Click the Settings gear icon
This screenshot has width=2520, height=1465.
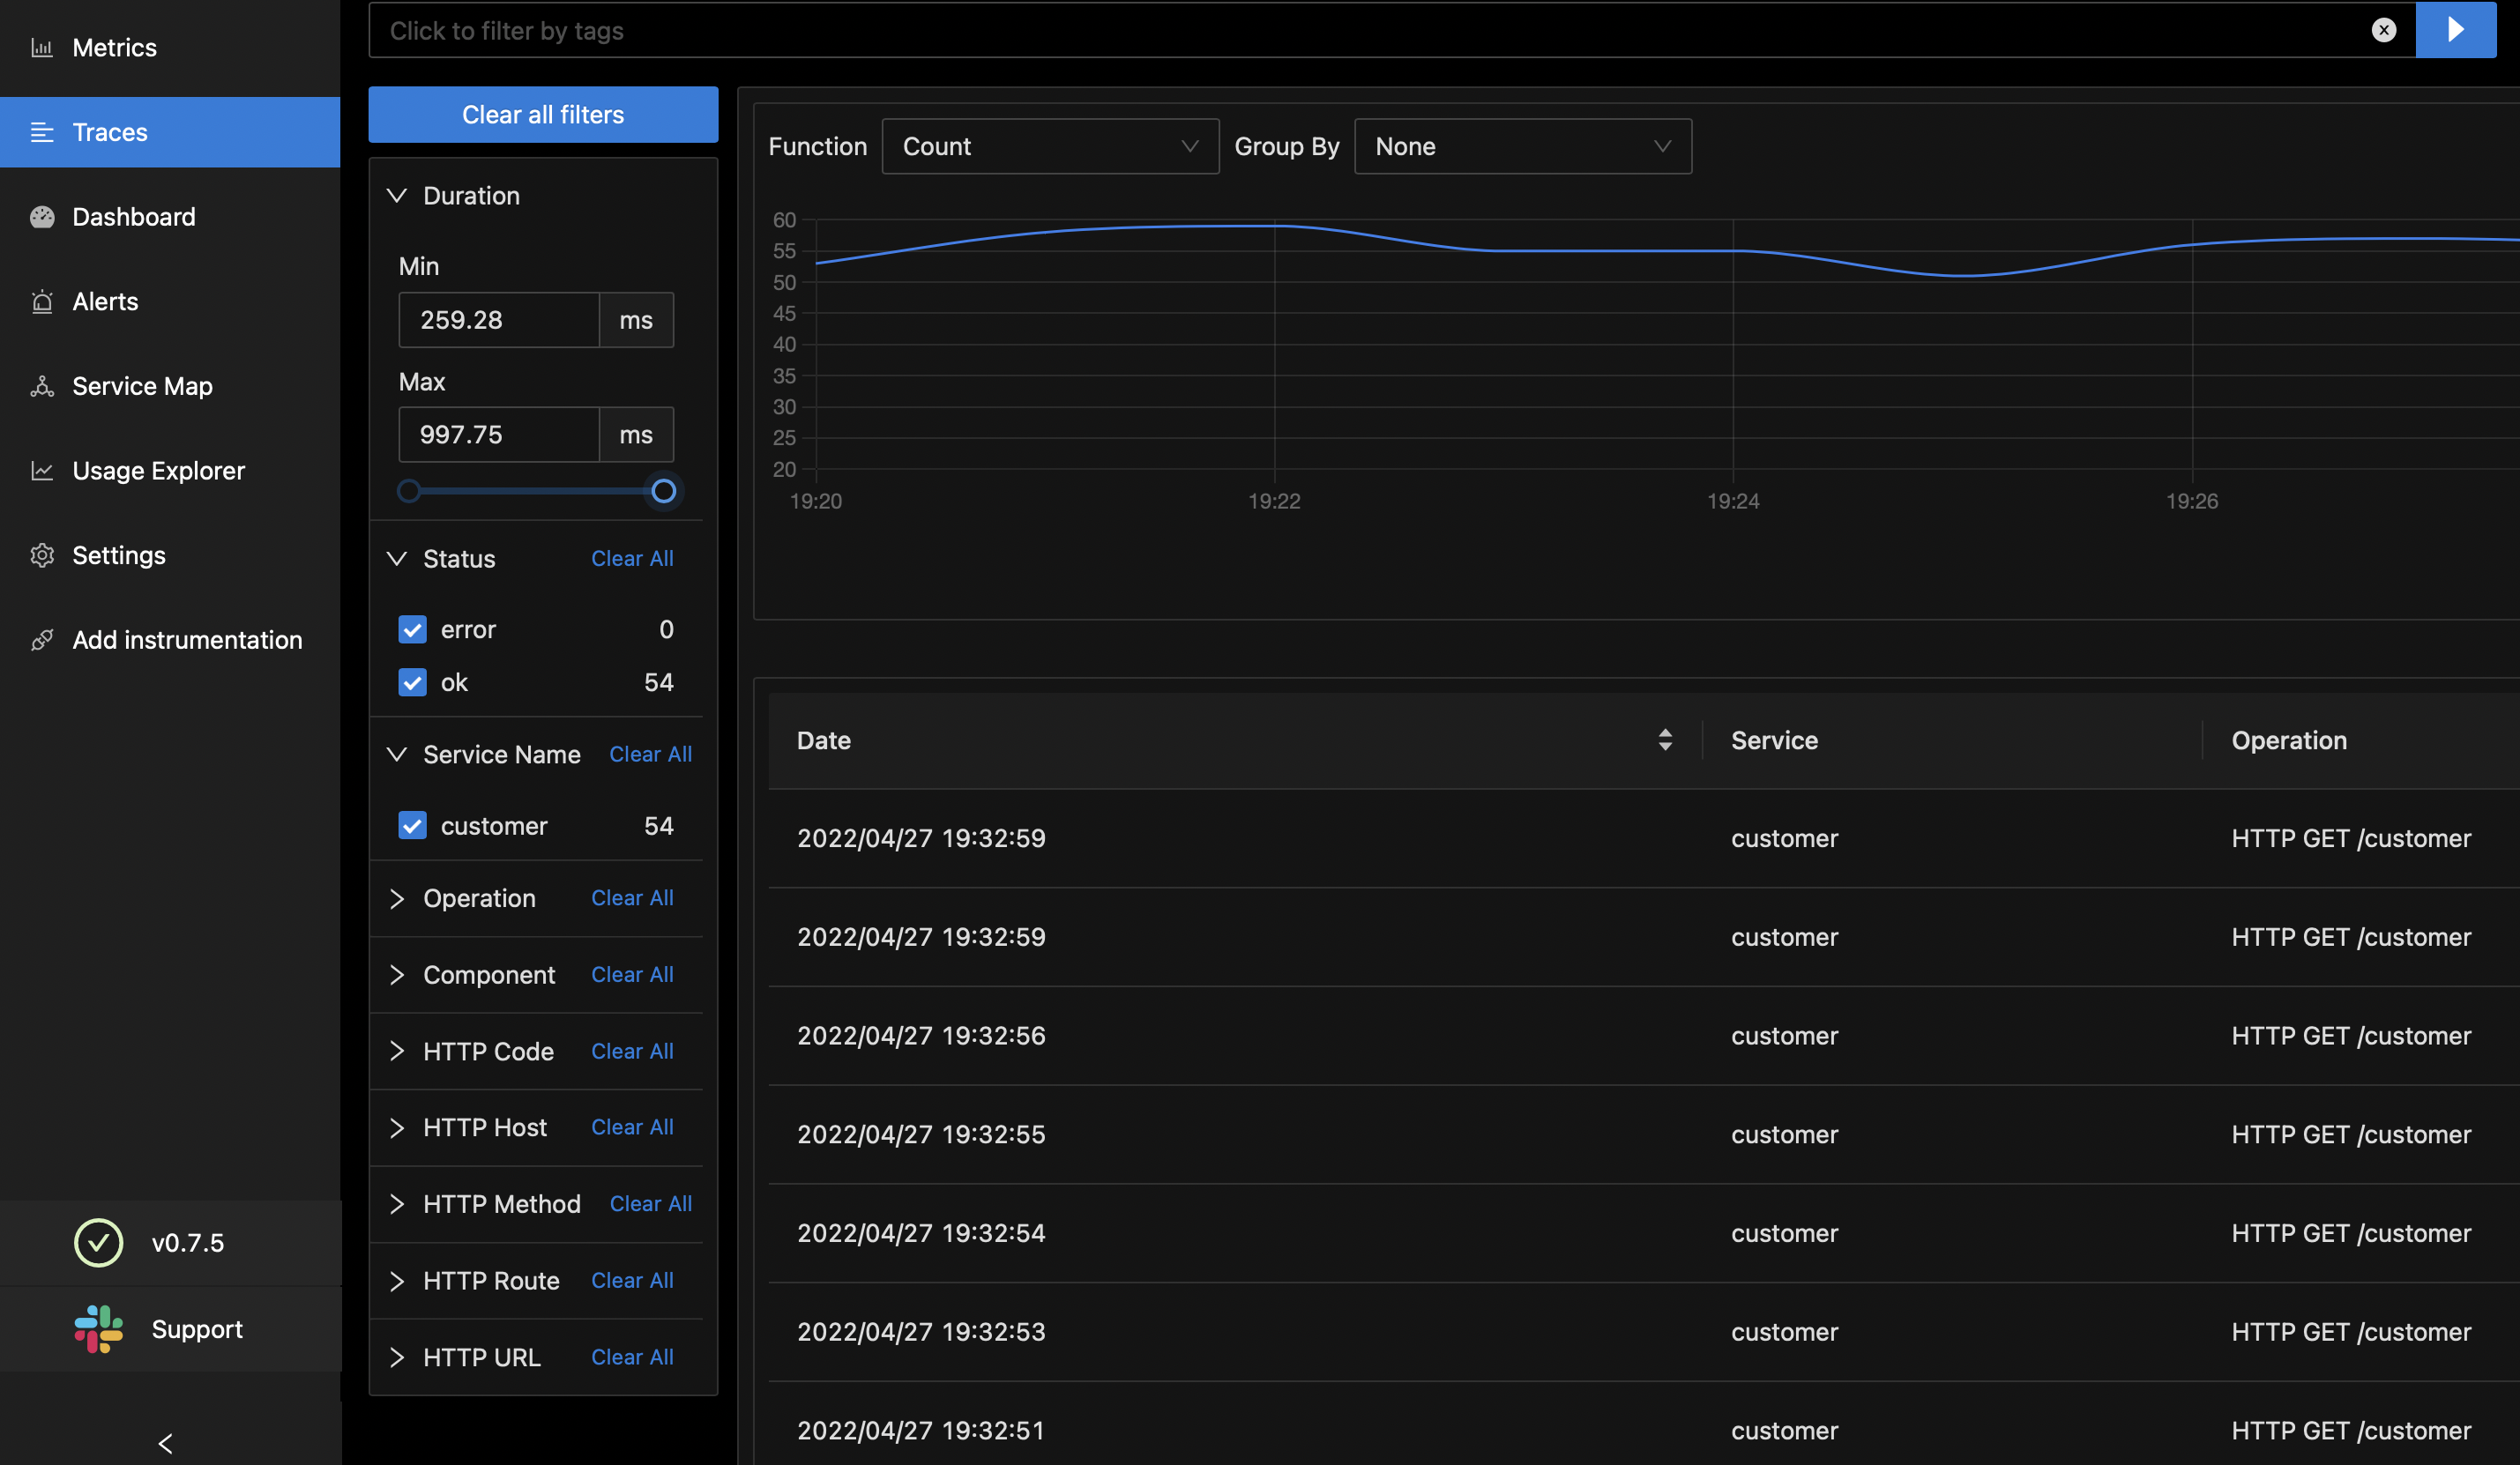[42, 555]
